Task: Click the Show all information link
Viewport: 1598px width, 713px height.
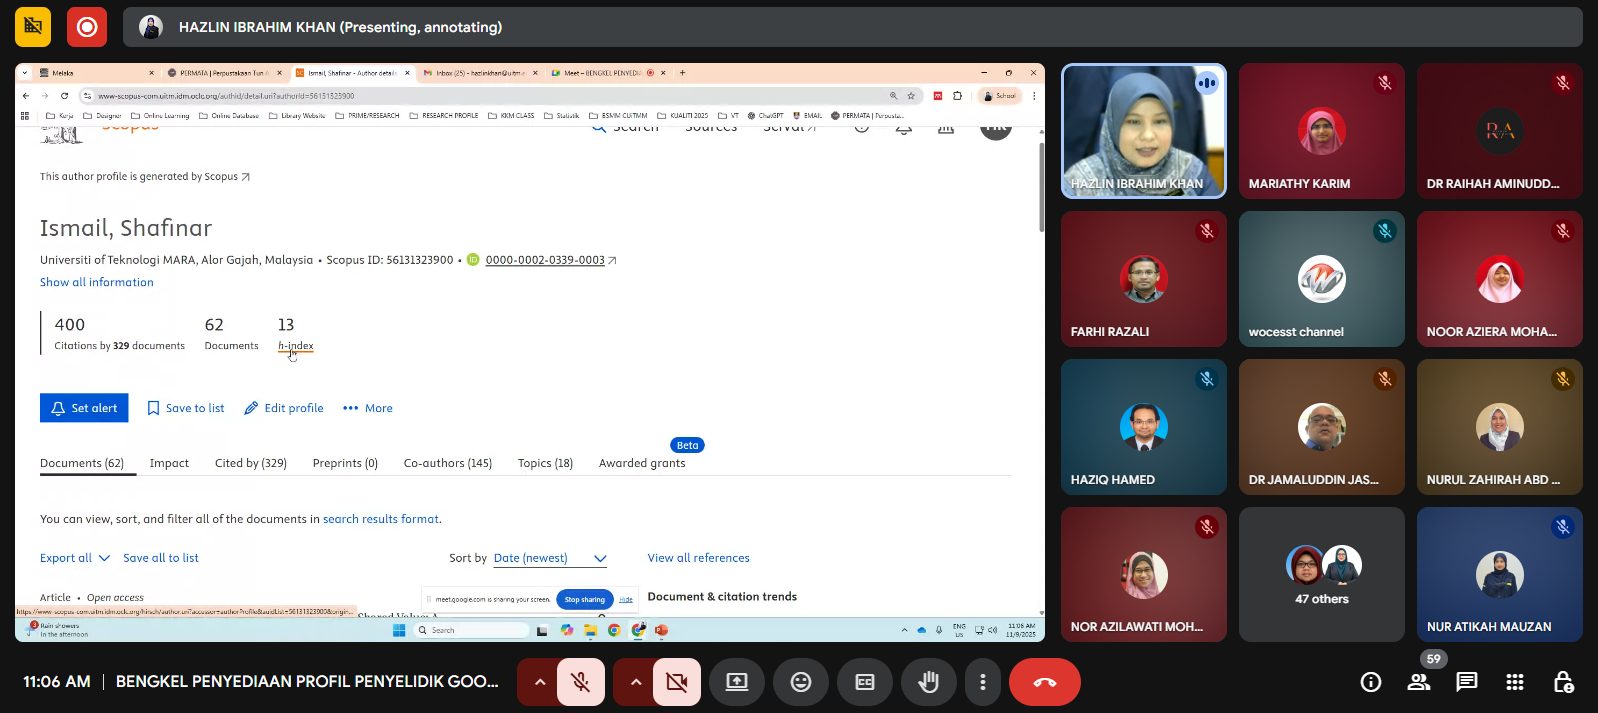Action: 97,282
